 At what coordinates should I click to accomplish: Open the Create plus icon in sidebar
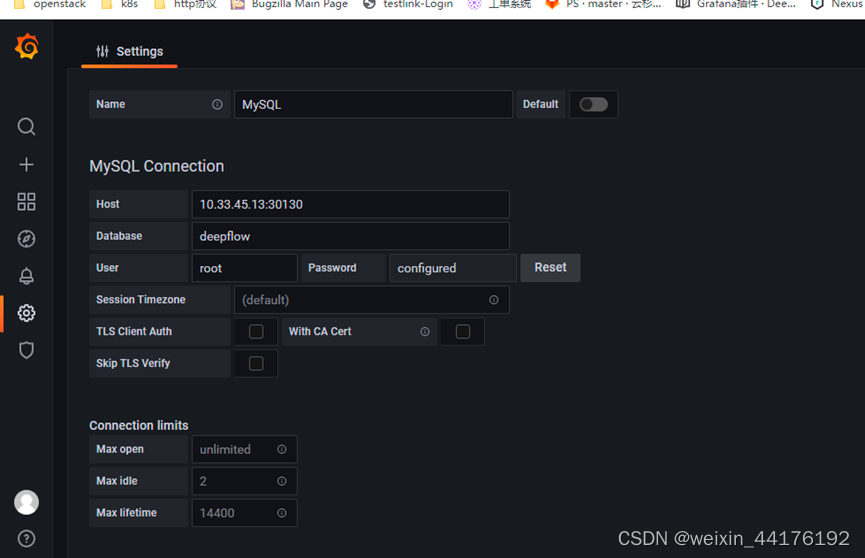tap(26, 164)
